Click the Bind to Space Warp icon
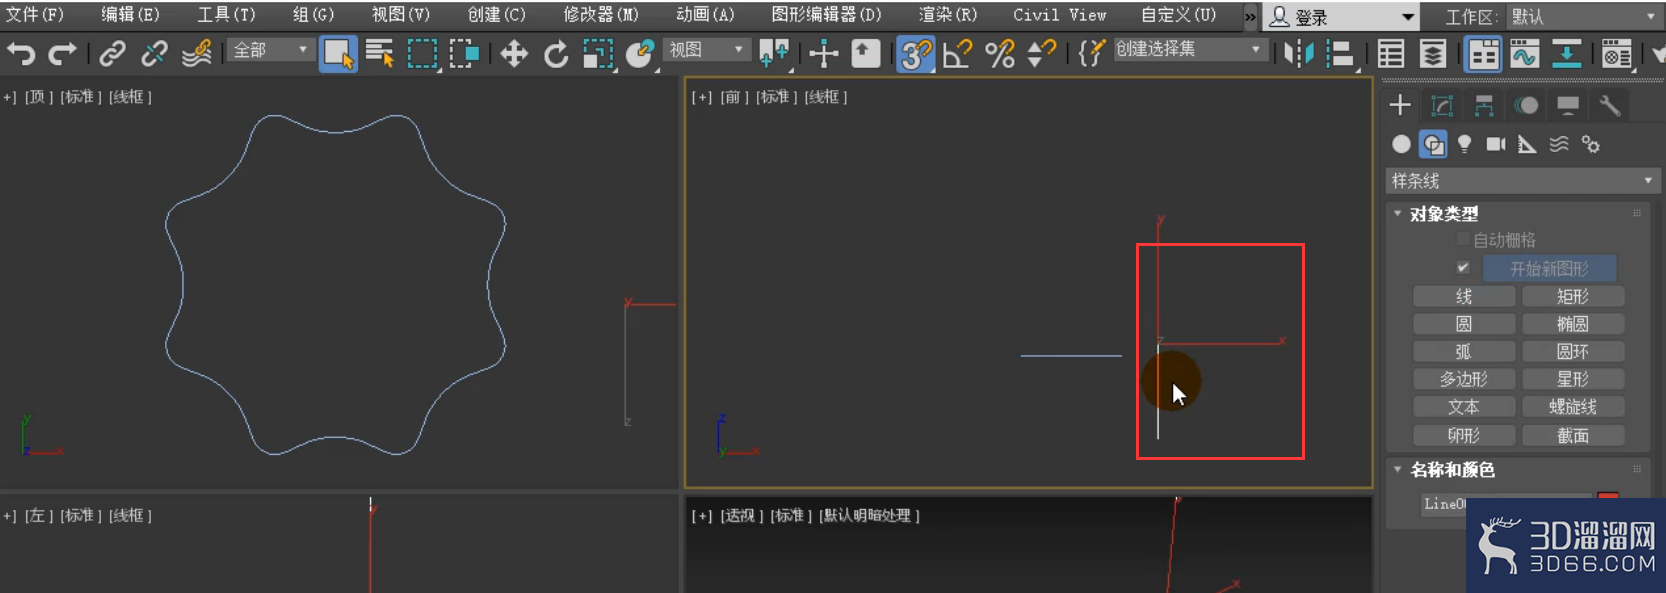Viewport: 1666px width, 593px height. (197, 53)
